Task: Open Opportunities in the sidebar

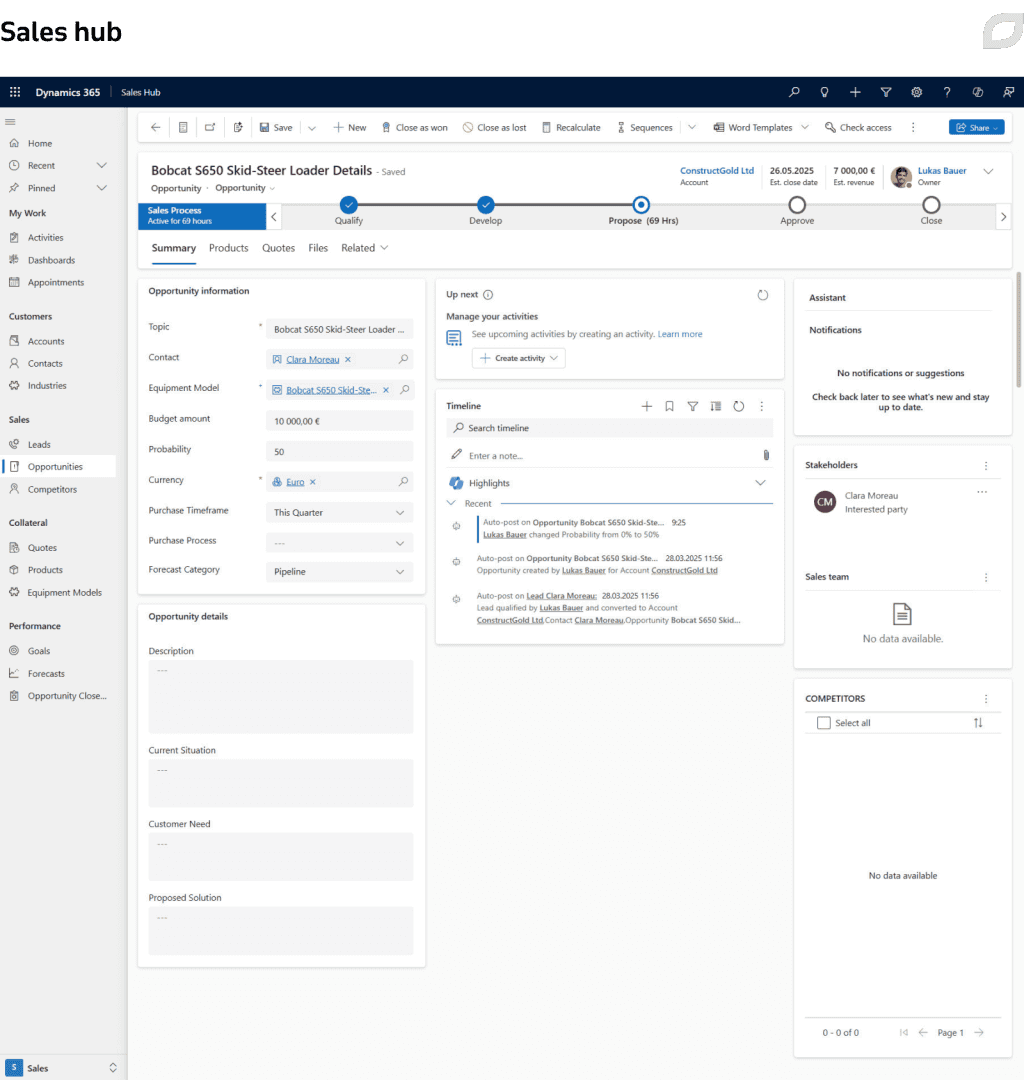Action: coord(59,466)
